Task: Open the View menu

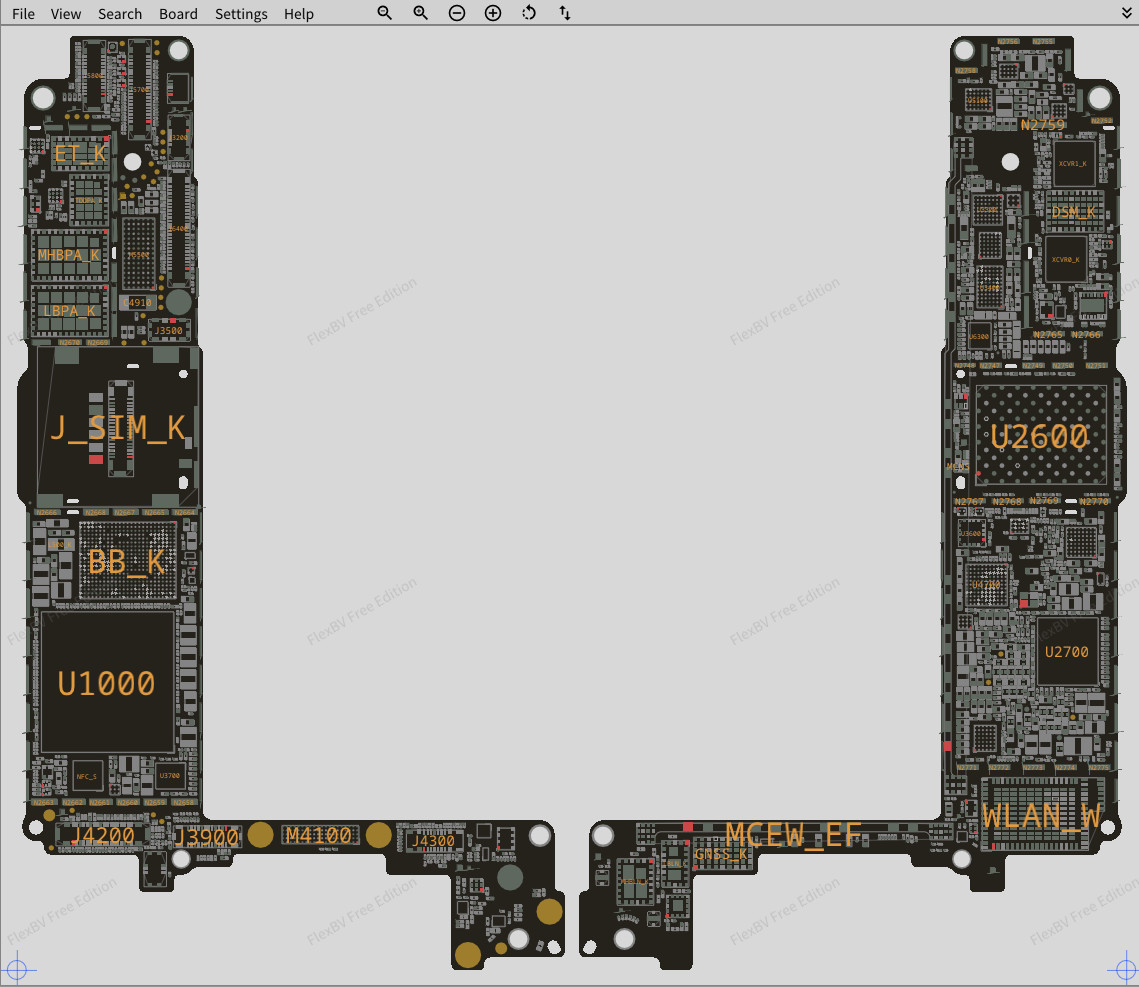Action: pos(66,14)
